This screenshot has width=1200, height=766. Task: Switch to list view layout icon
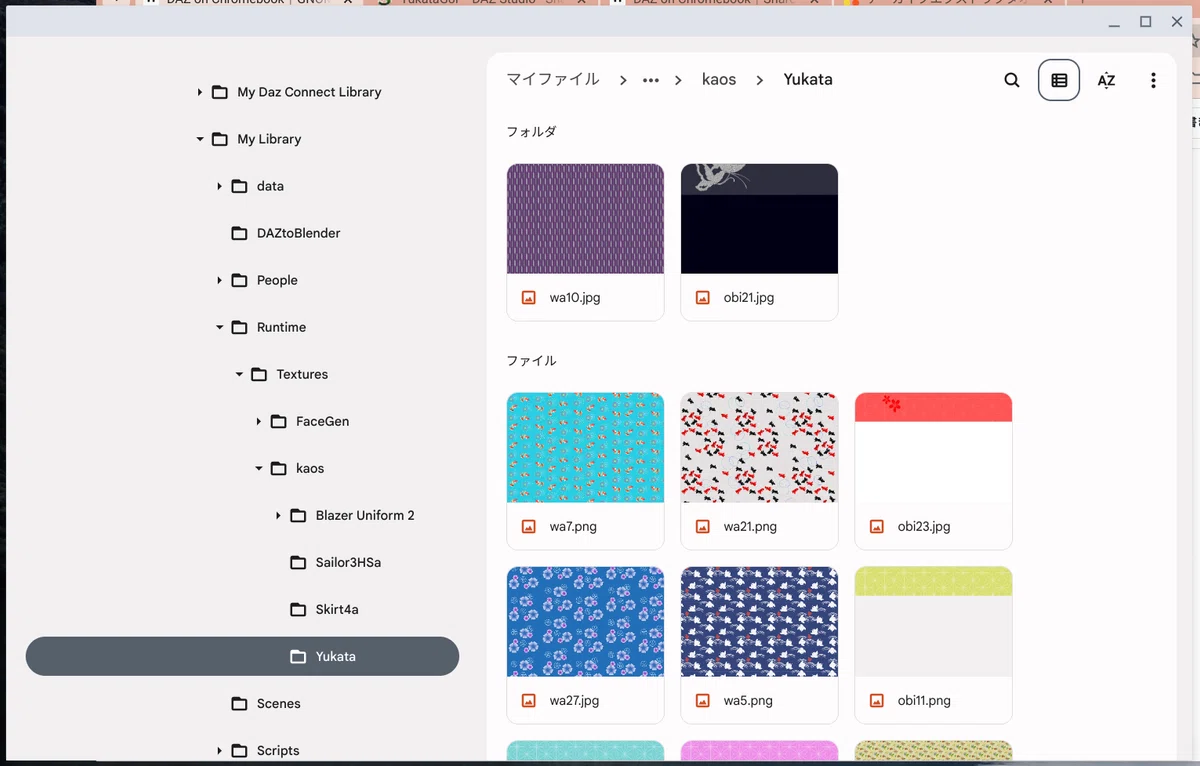[1059, 80]
